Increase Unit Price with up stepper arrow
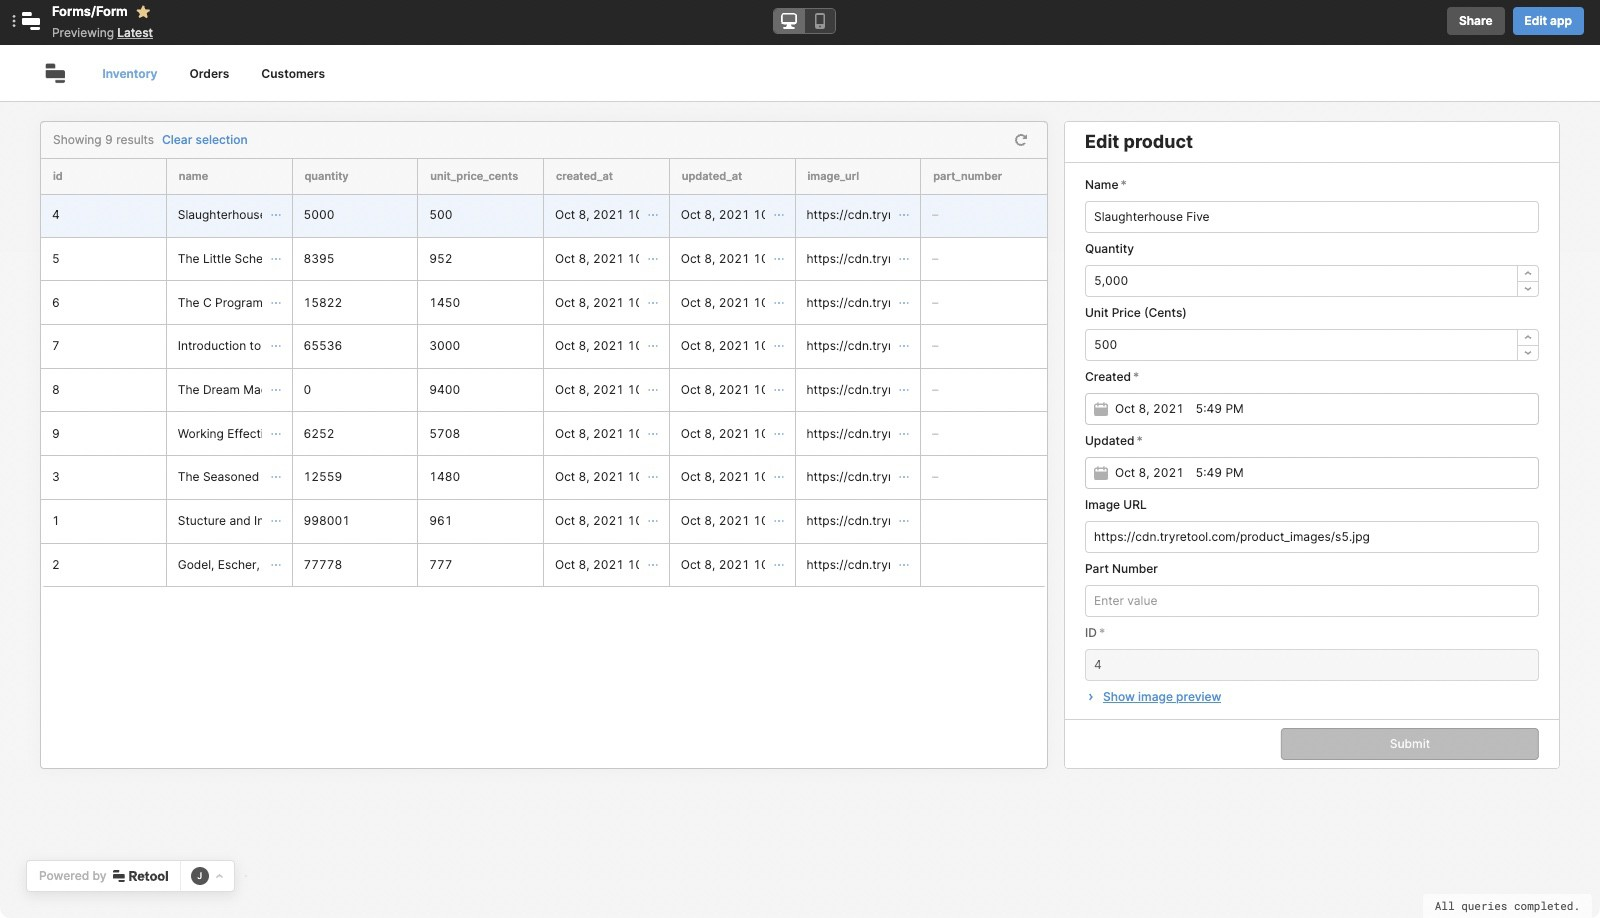This screenshot has width=1600, height=918. click(x=1527, y=337)
